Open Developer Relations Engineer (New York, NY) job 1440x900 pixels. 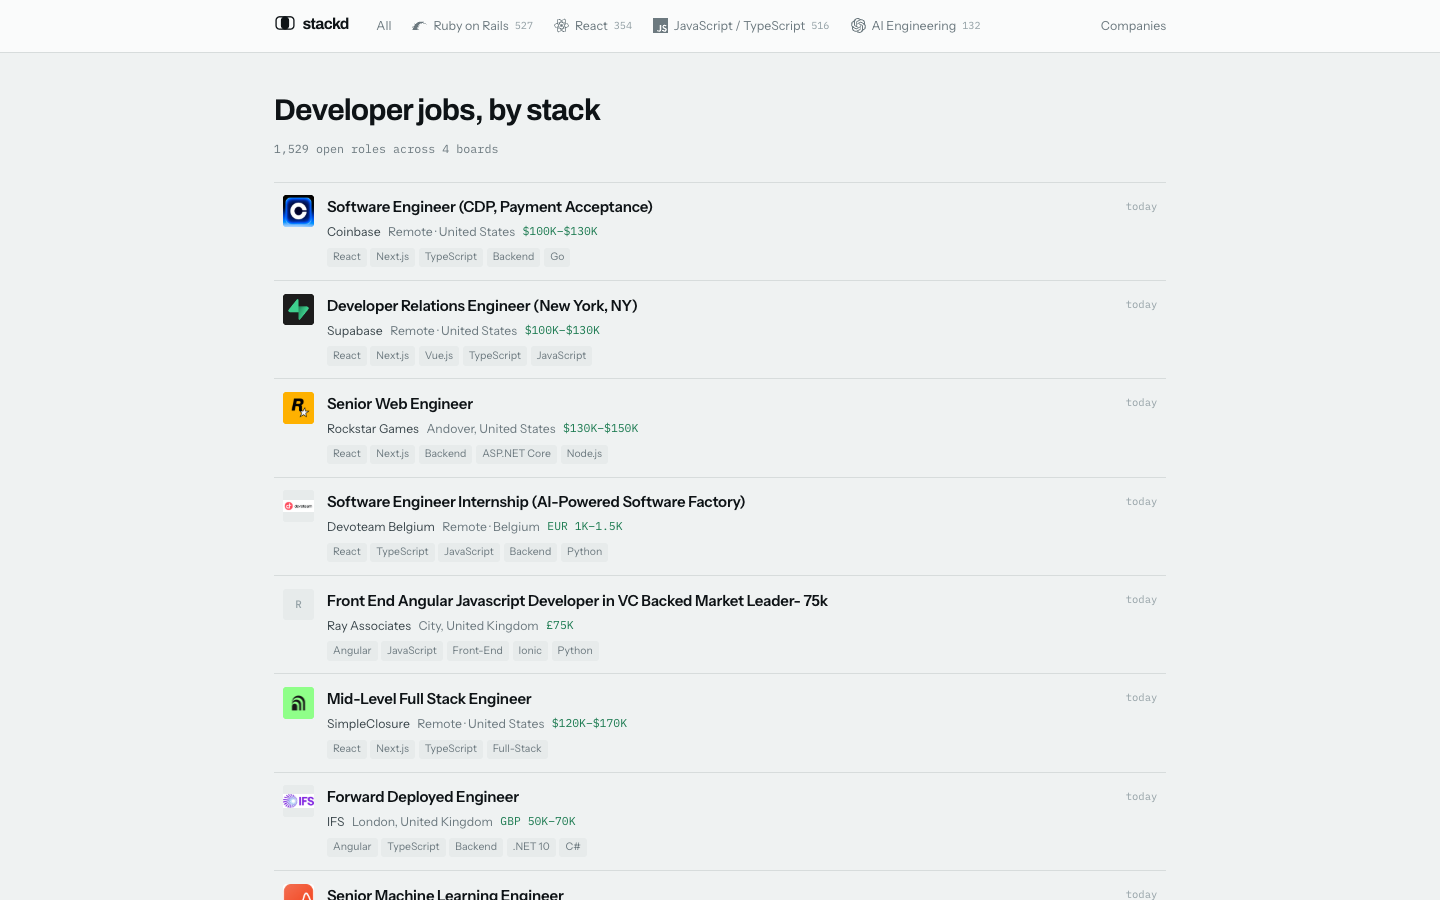coord(482,306)
